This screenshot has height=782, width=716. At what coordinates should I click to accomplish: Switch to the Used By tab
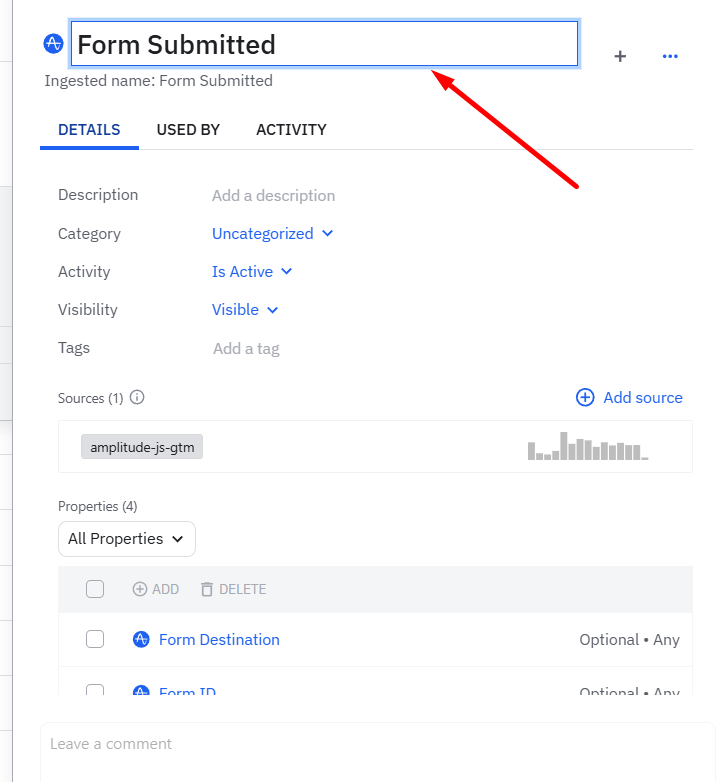pos(188,130)
